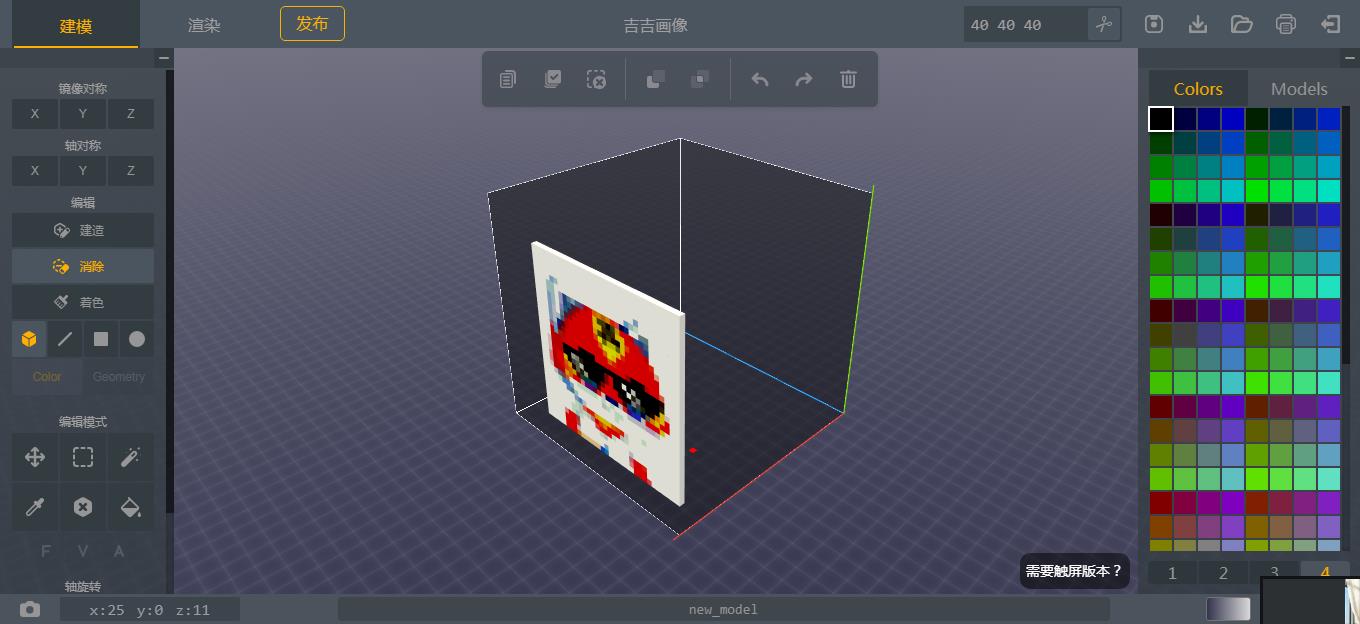Choose the square brush shape

101,339
